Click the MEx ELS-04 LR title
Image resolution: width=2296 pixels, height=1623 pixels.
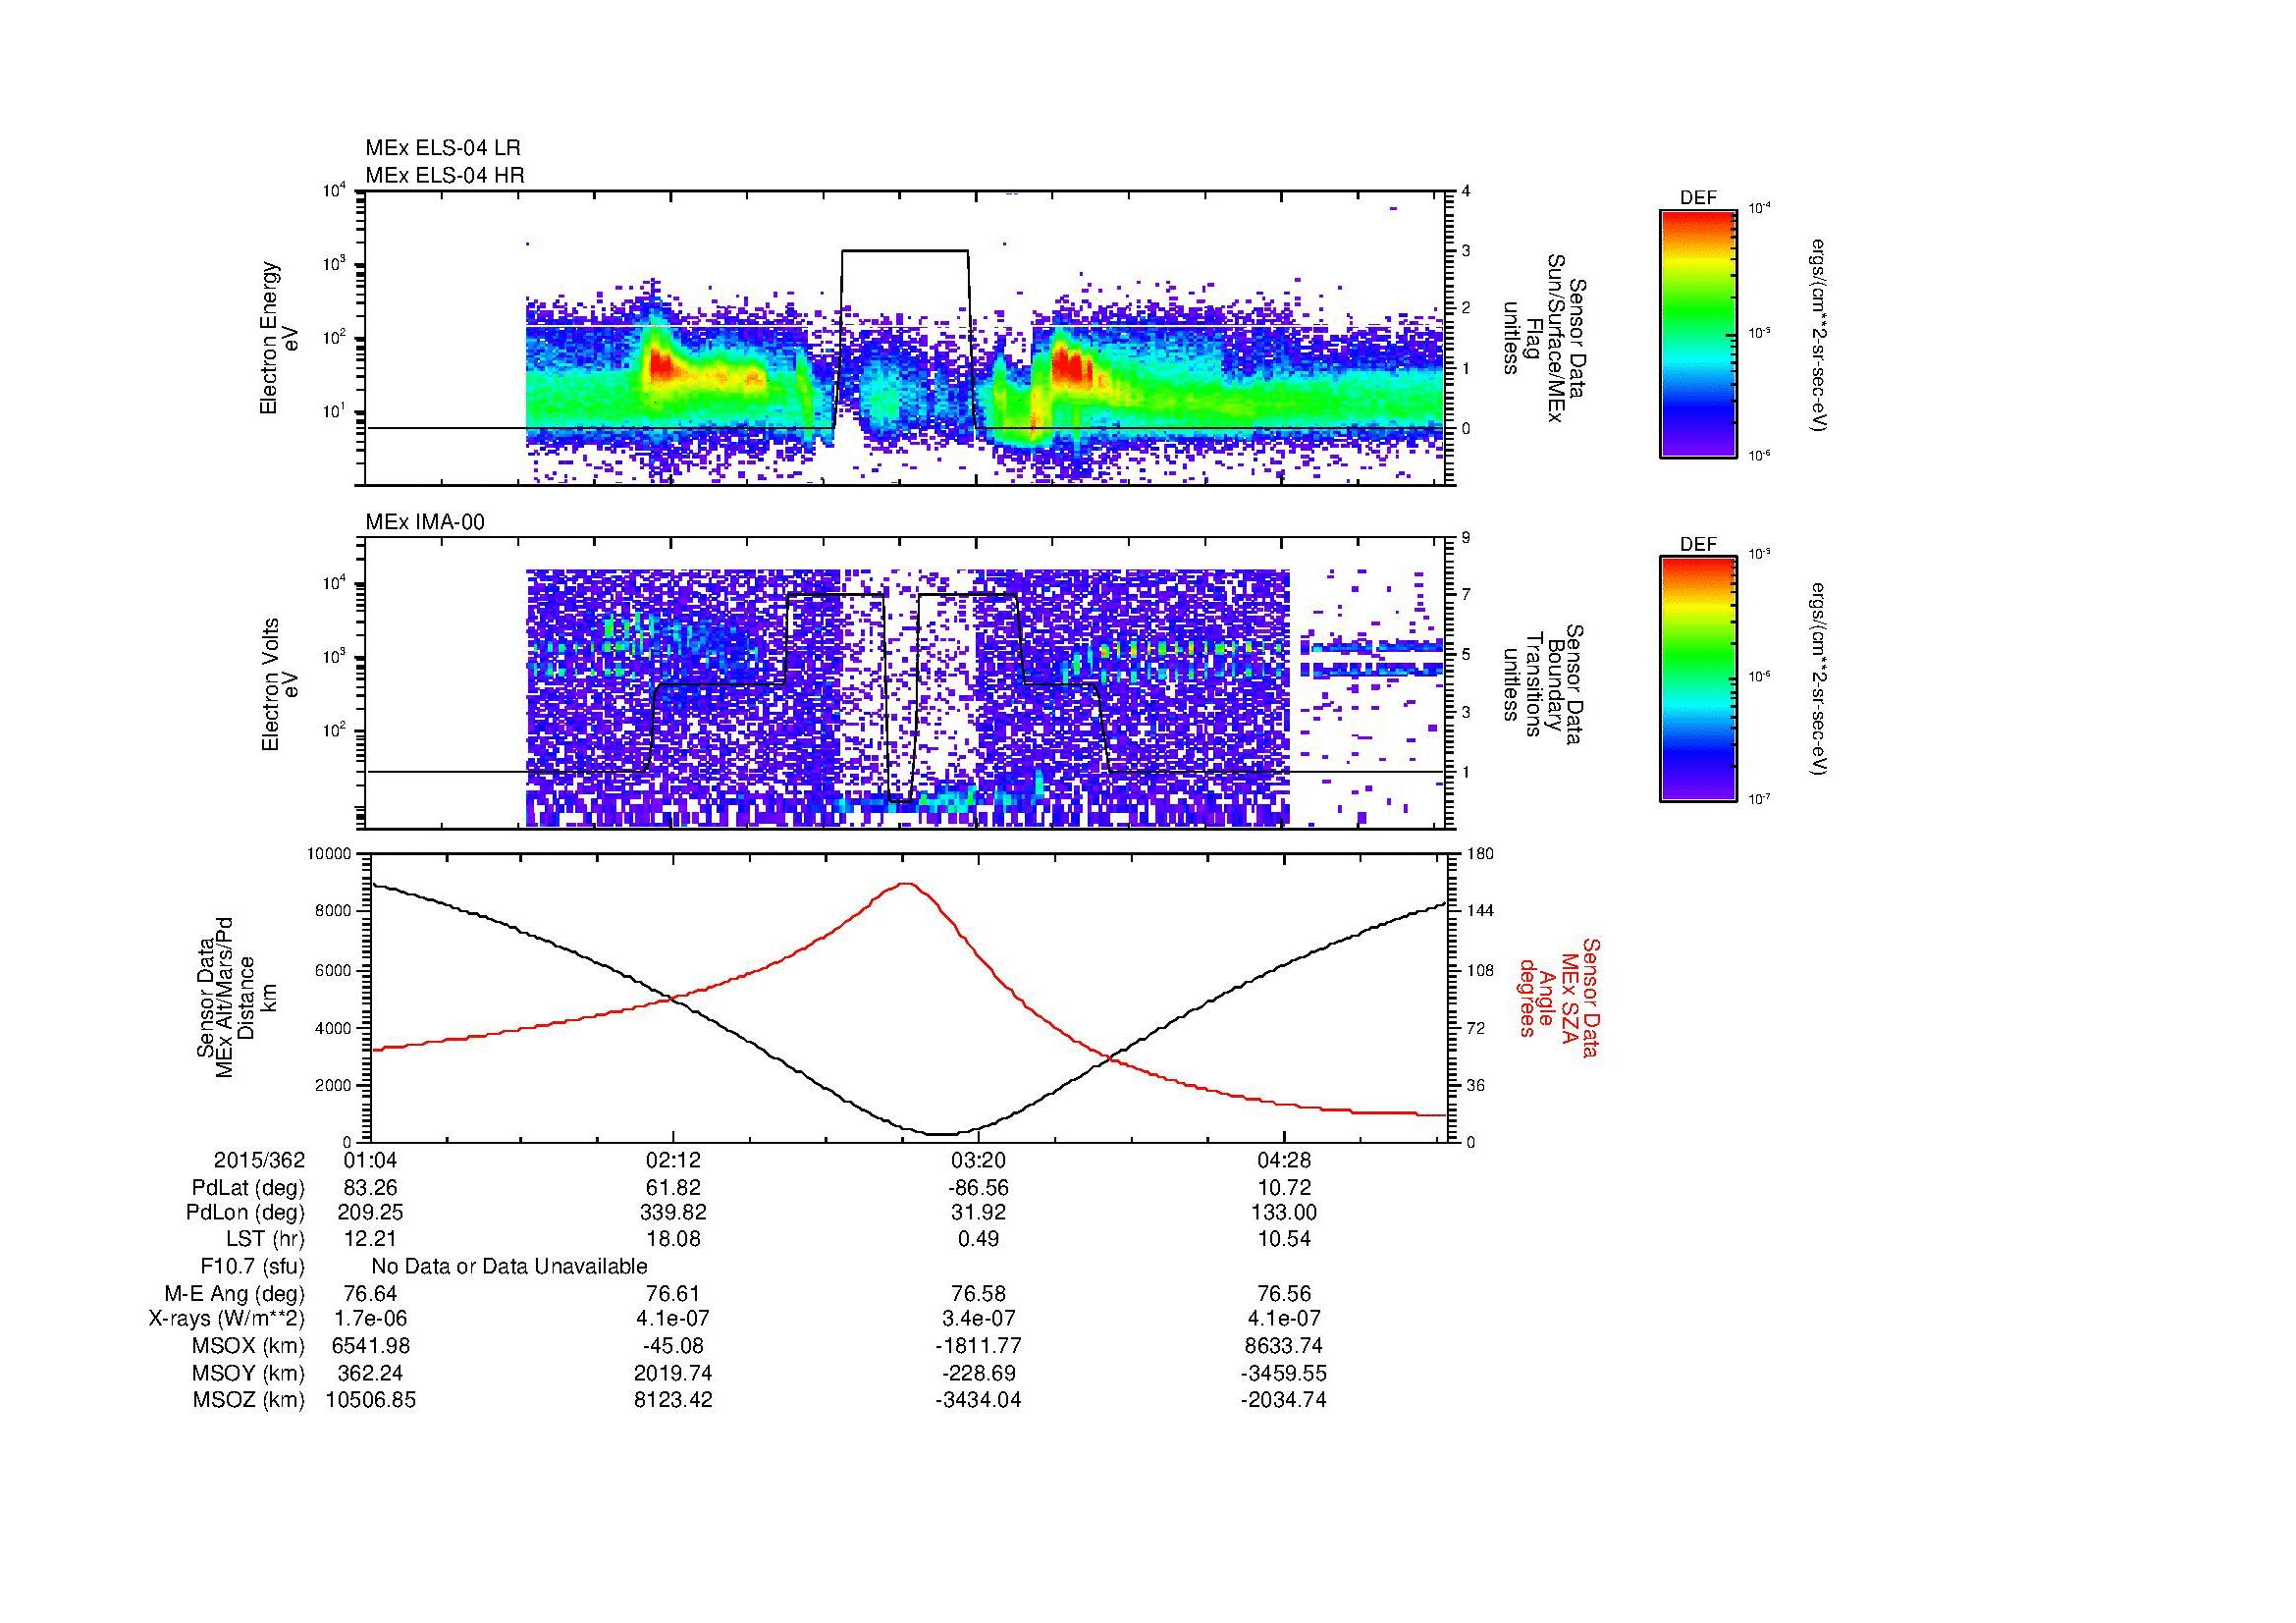[x=443, y=148]
